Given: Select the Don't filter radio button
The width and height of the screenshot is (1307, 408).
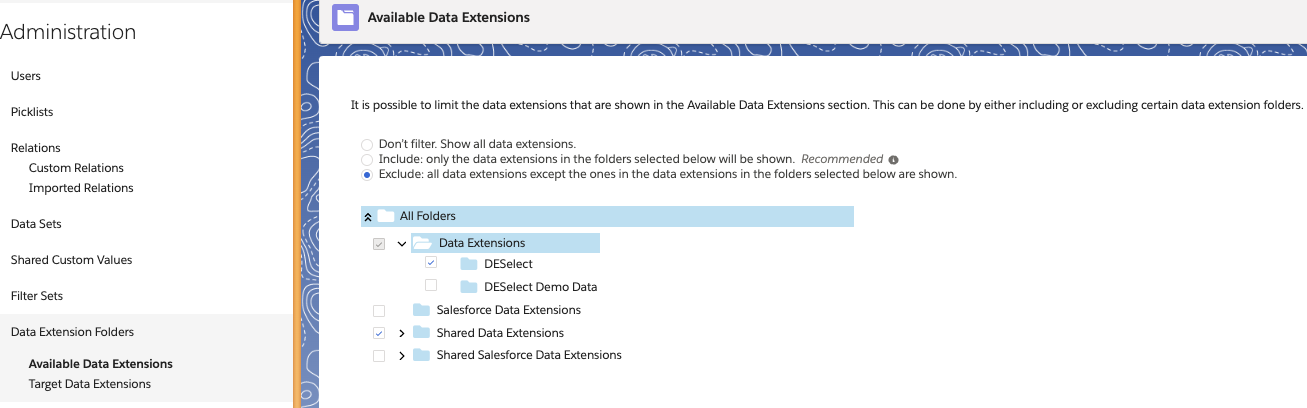Looking at the screenshot, I should click(367, 144).
